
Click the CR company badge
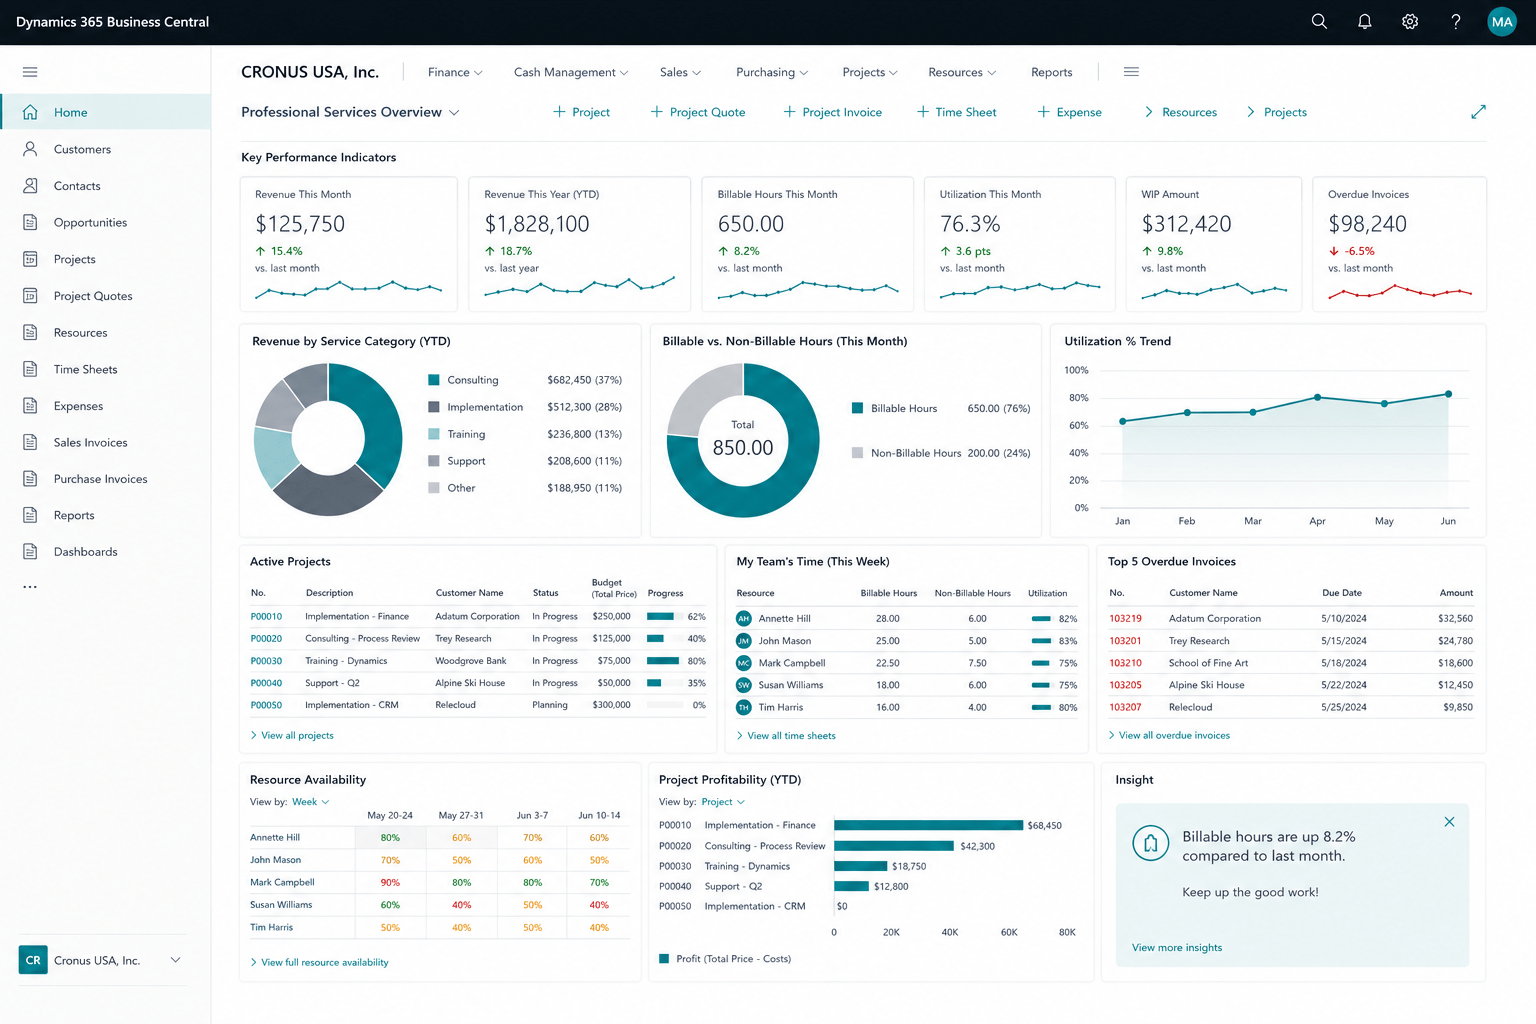33,960
